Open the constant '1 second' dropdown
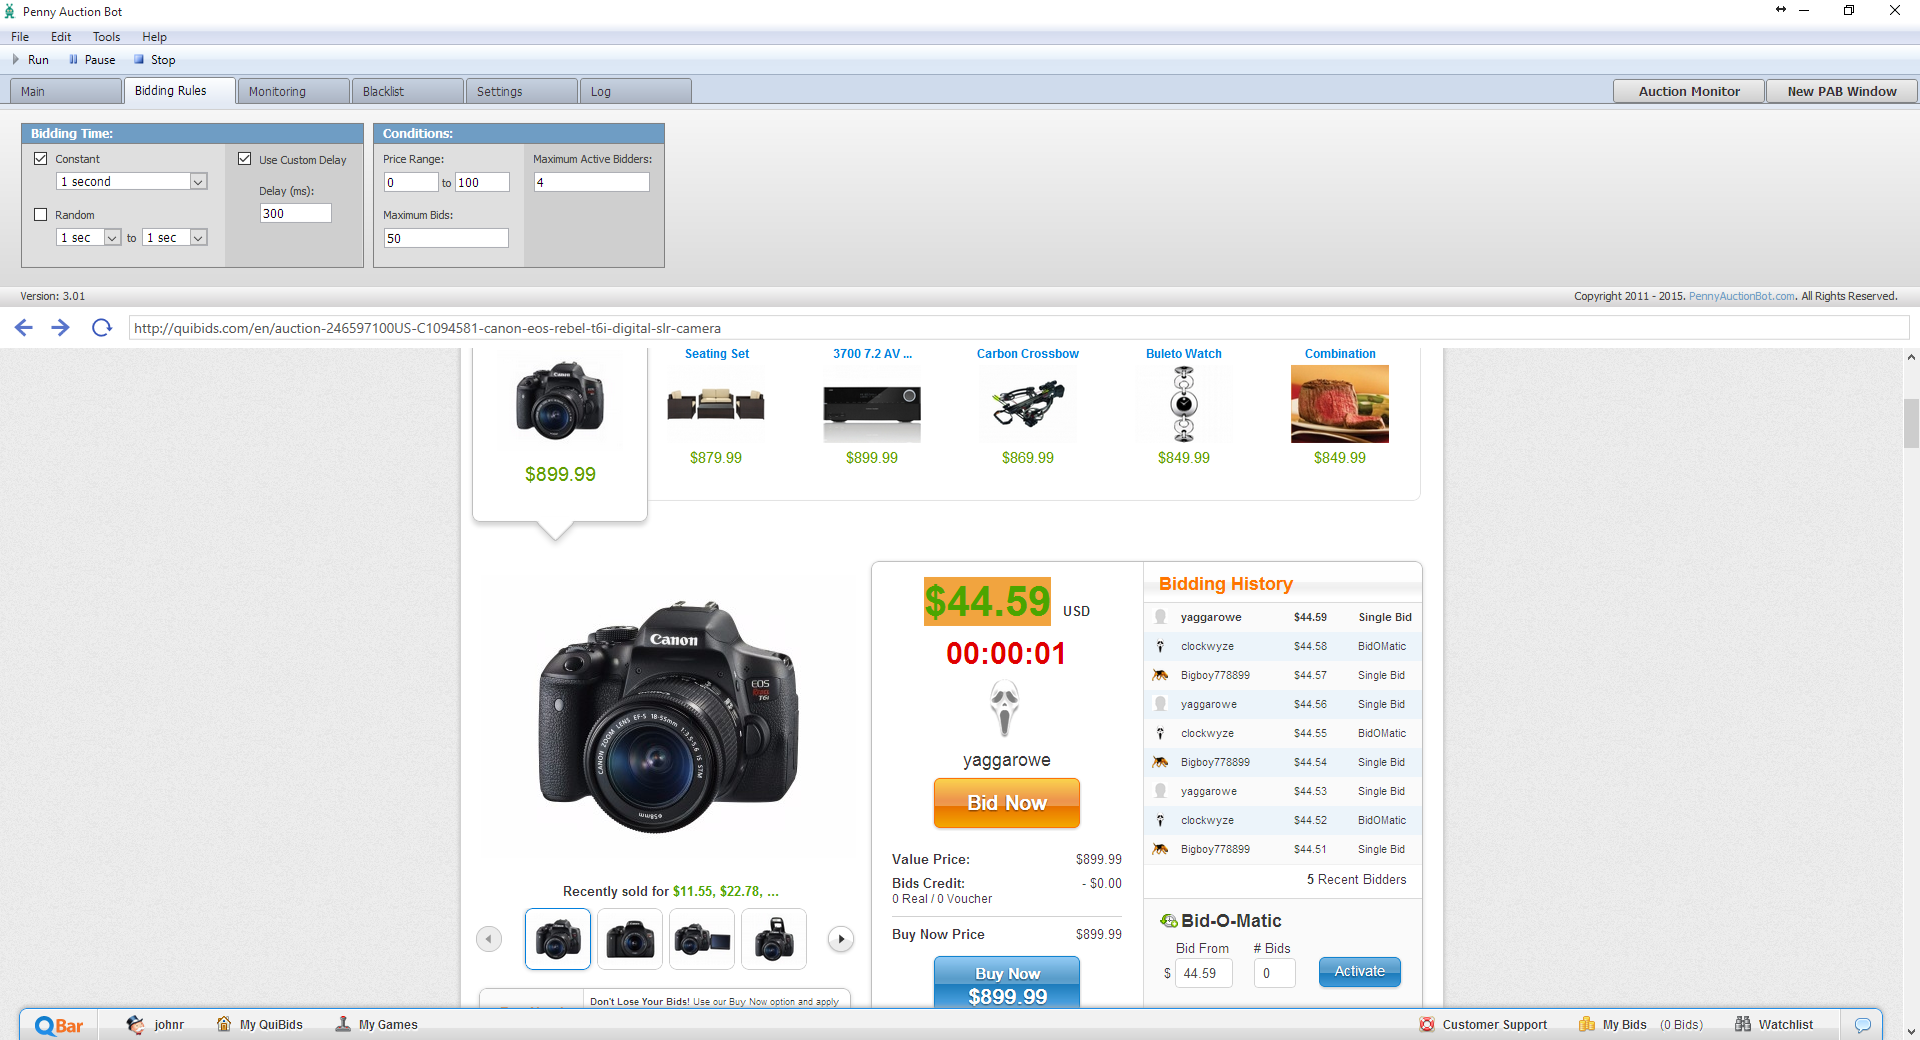 pyautogui.click(x=132, y=181)
